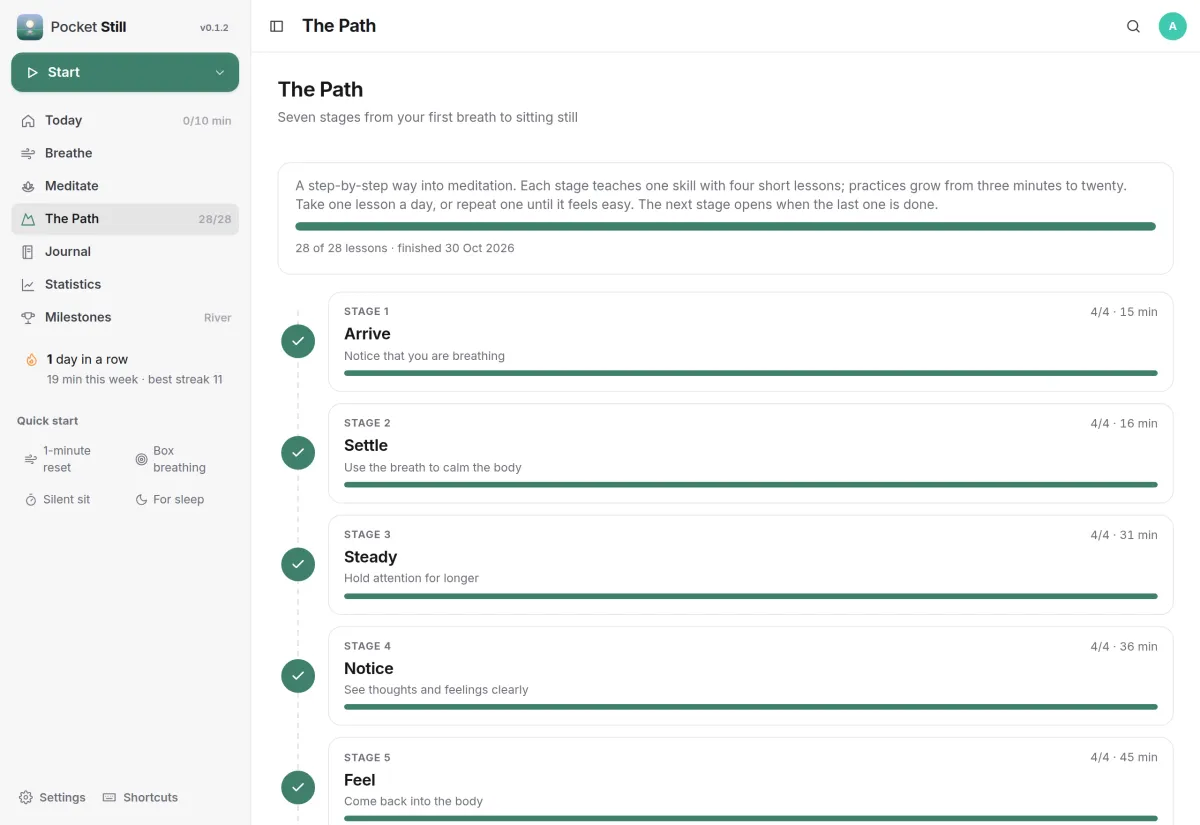The height and width of the screenshot is (825, 1200).
Task: Click the Statistics chart icon
Action: pyautogui.click(x=28, y=285)
